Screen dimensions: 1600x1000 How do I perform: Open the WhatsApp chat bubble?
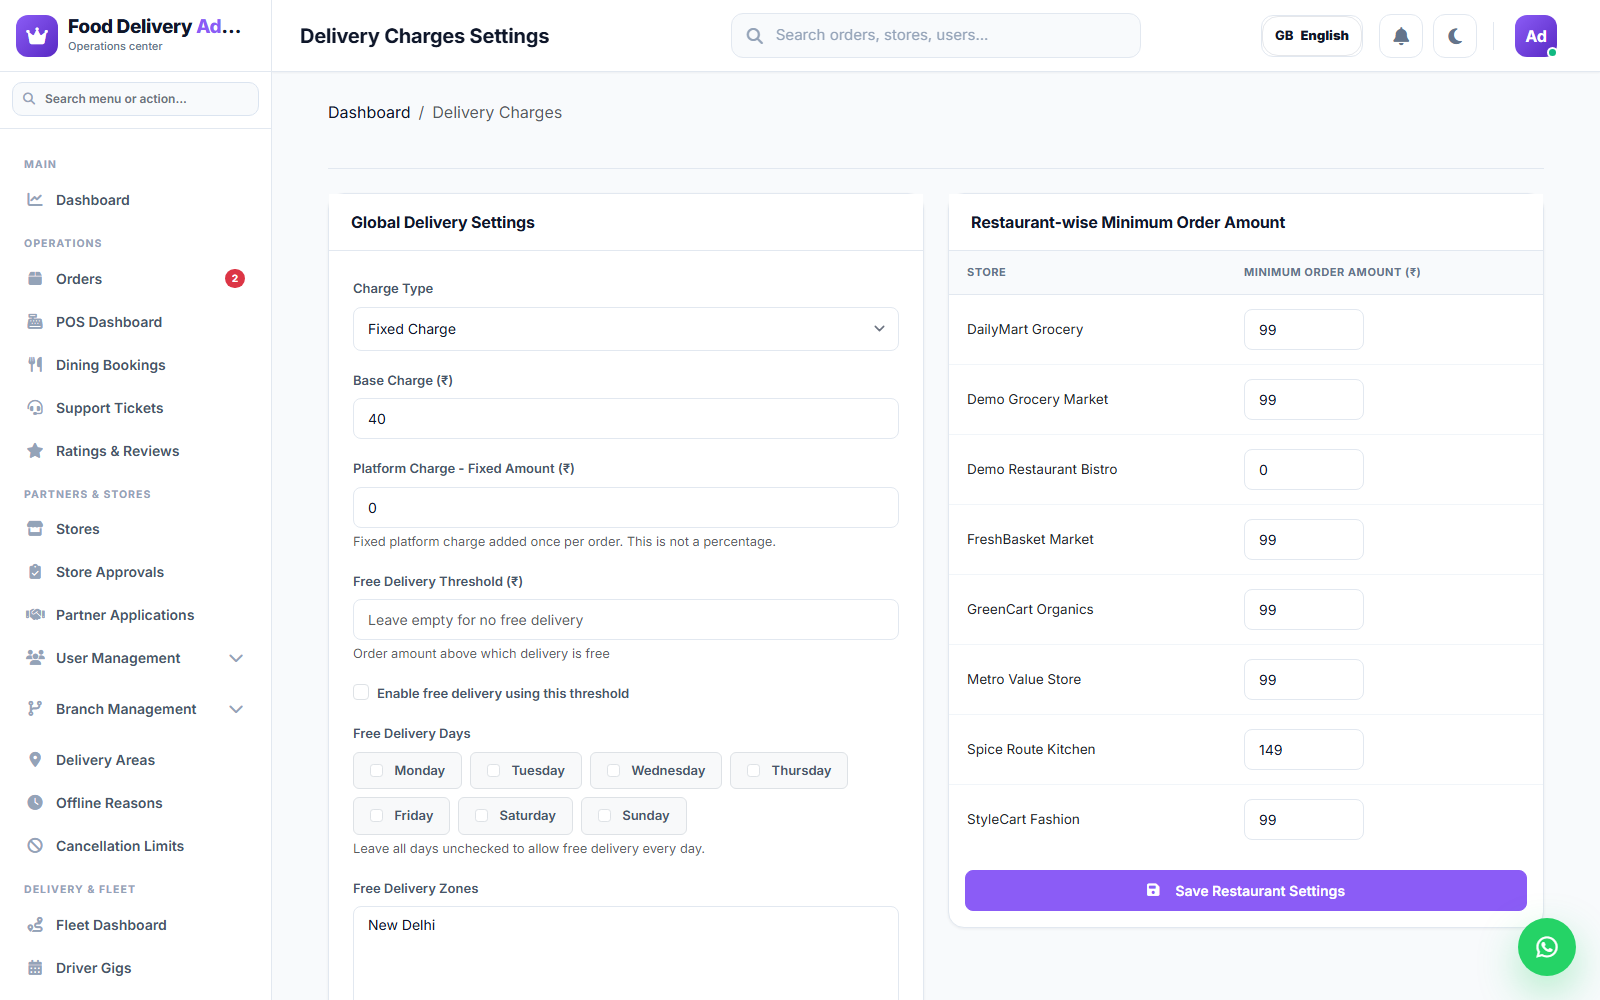(1547, 947)
